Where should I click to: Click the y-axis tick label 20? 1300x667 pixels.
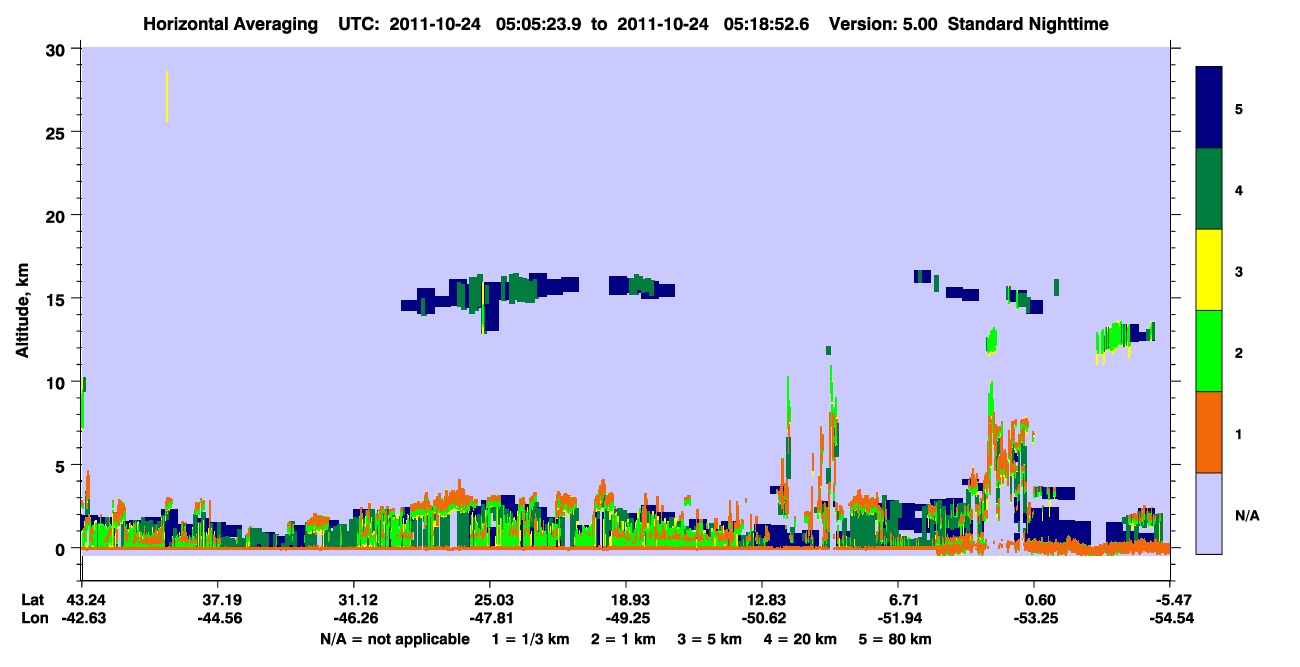pos(57,215)
